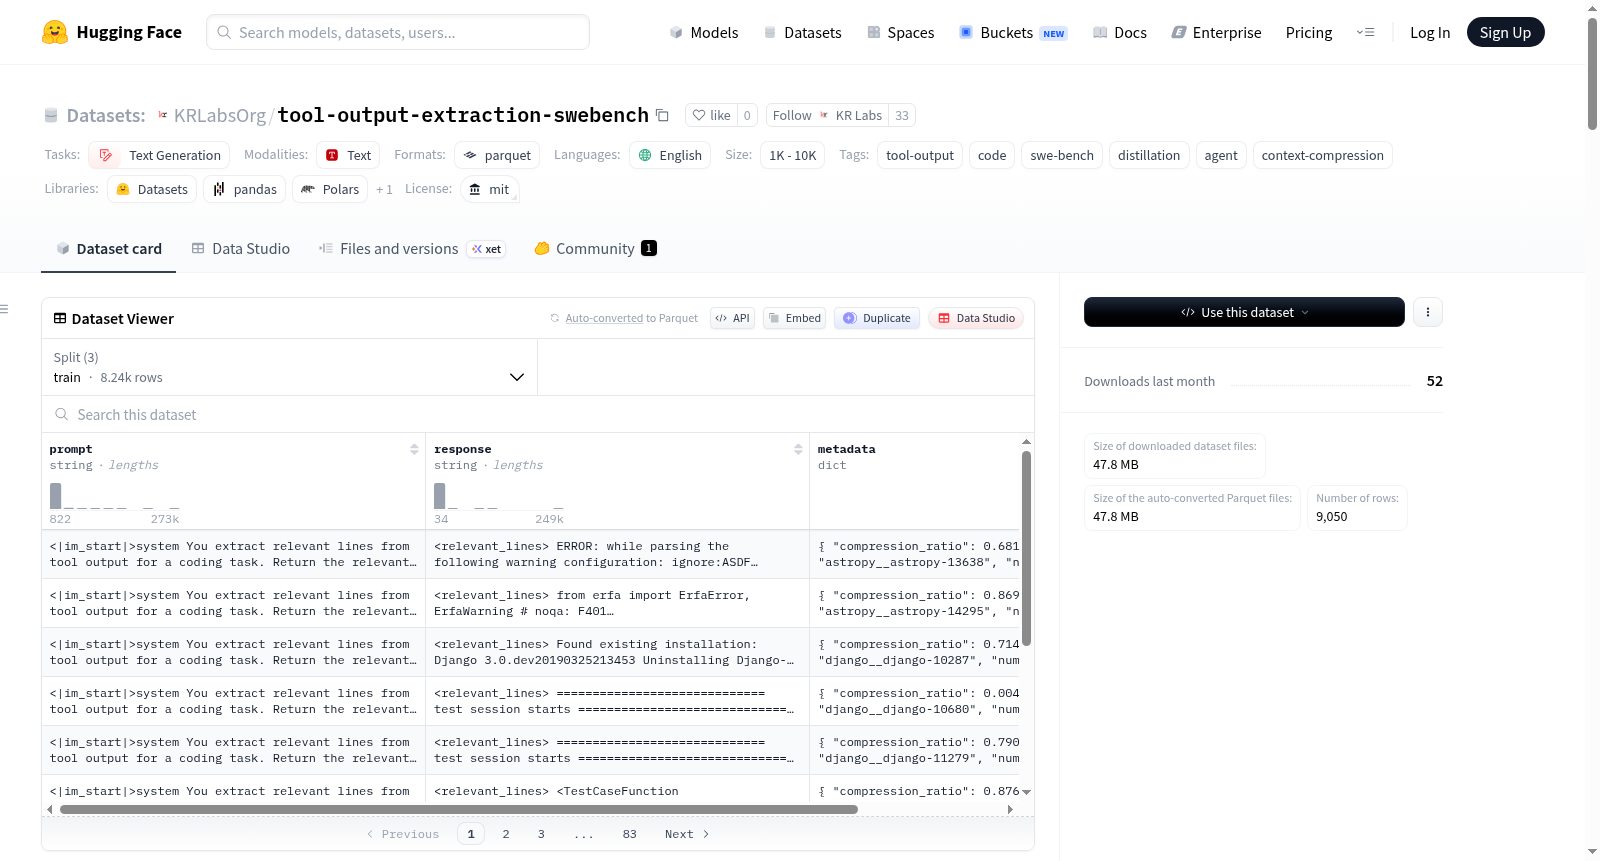Select the Datasets library tag

(x=152, y=189)
